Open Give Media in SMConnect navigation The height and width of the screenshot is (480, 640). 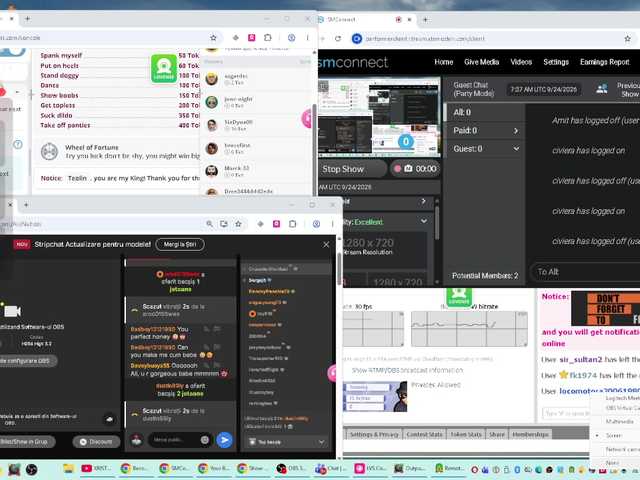click(481, 62)
